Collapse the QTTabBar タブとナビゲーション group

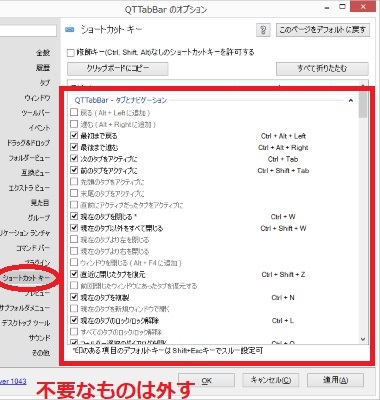351,100
